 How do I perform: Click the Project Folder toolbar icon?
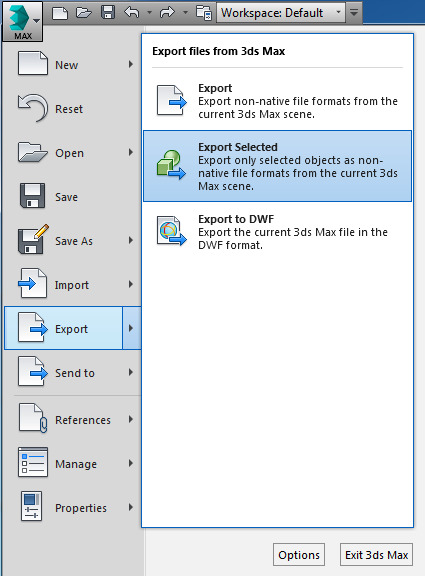click(204, 12)
